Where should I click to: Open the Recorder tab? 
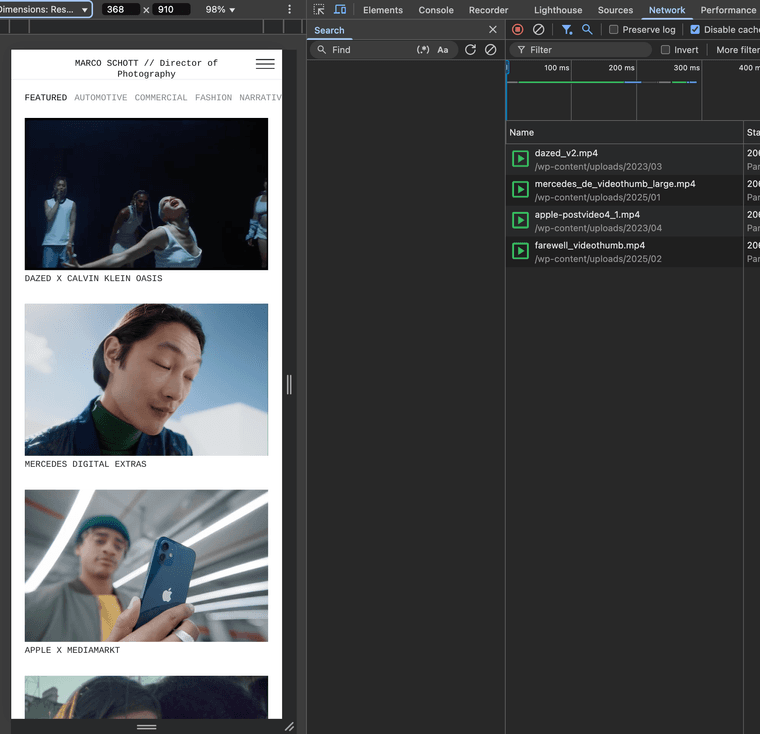point(488,10)
